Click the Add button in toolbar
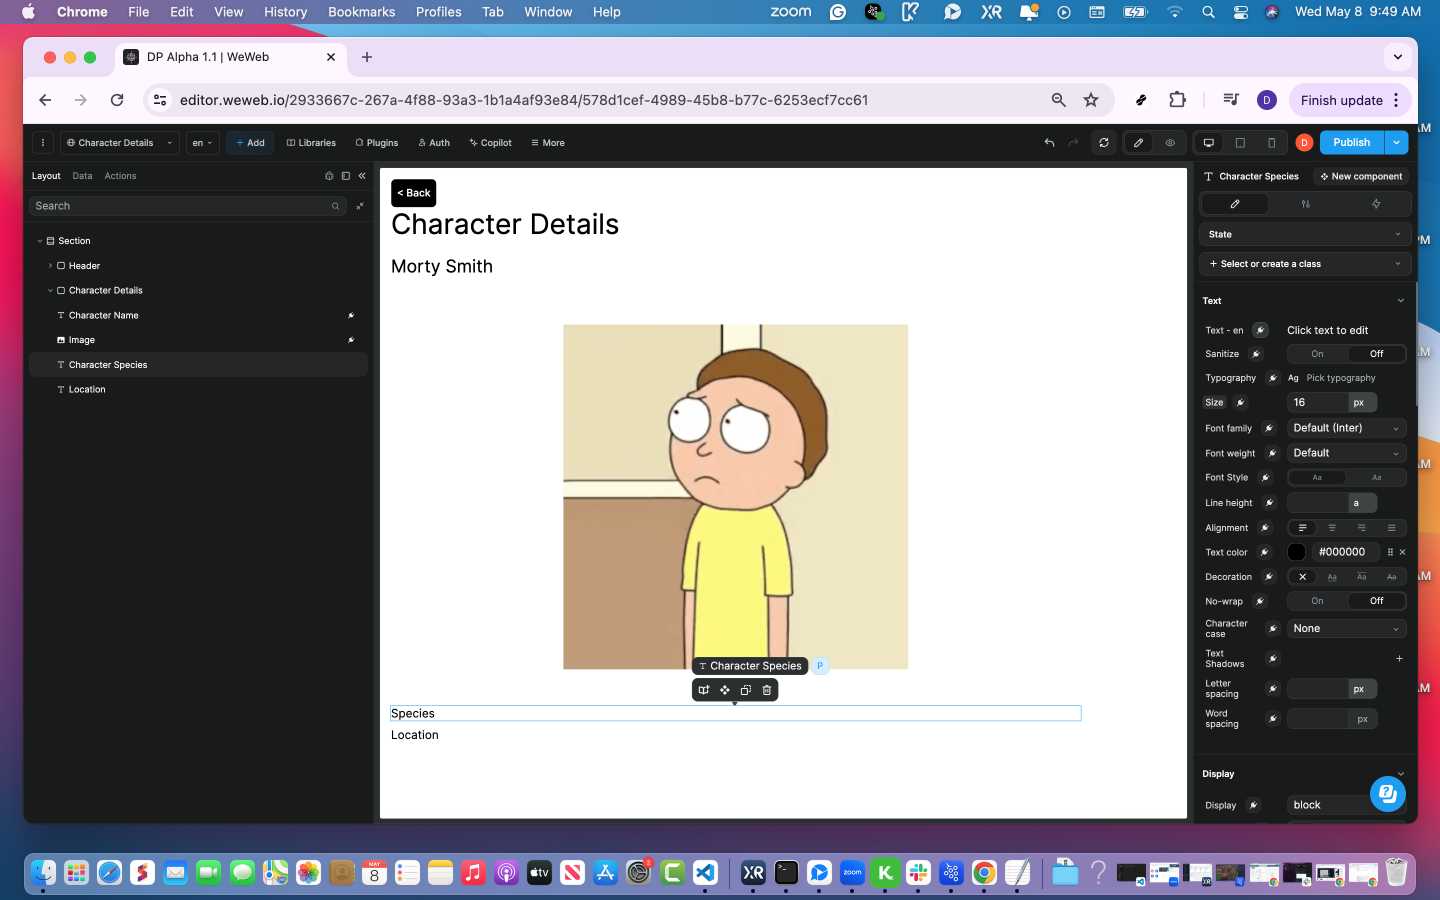1440x900 pixels. tap(250, 143)
